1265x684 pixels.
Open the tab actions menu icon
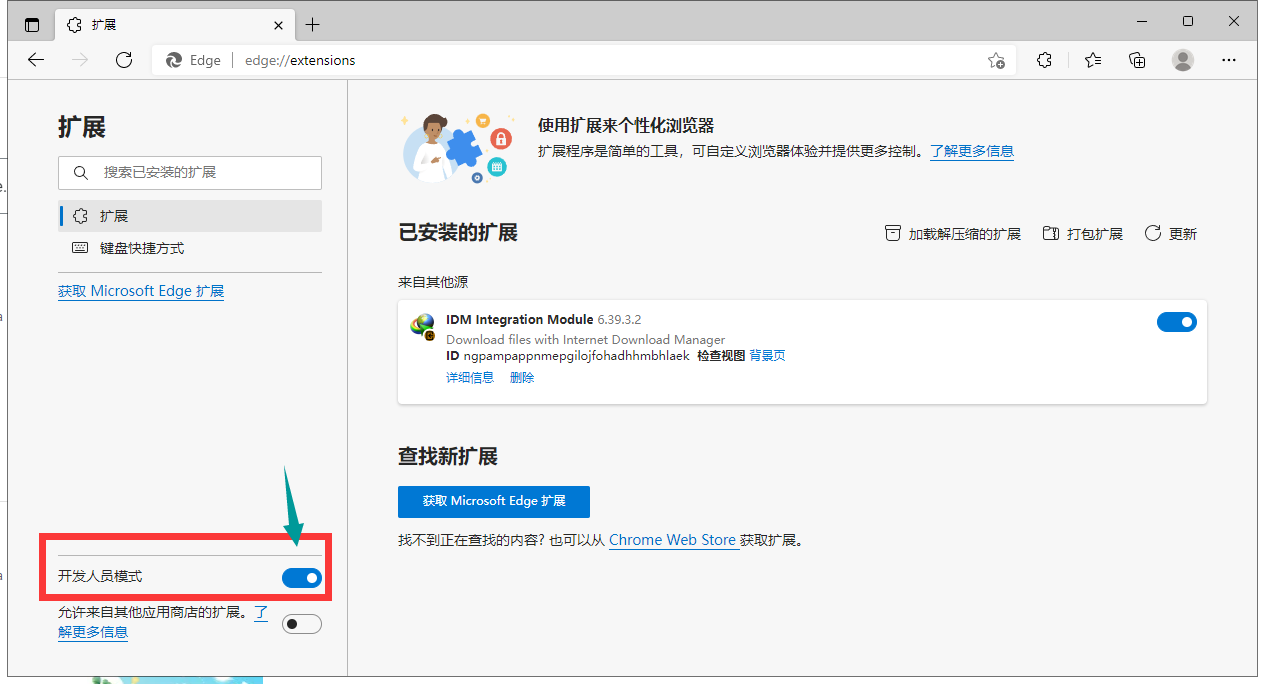pos(32,24)
